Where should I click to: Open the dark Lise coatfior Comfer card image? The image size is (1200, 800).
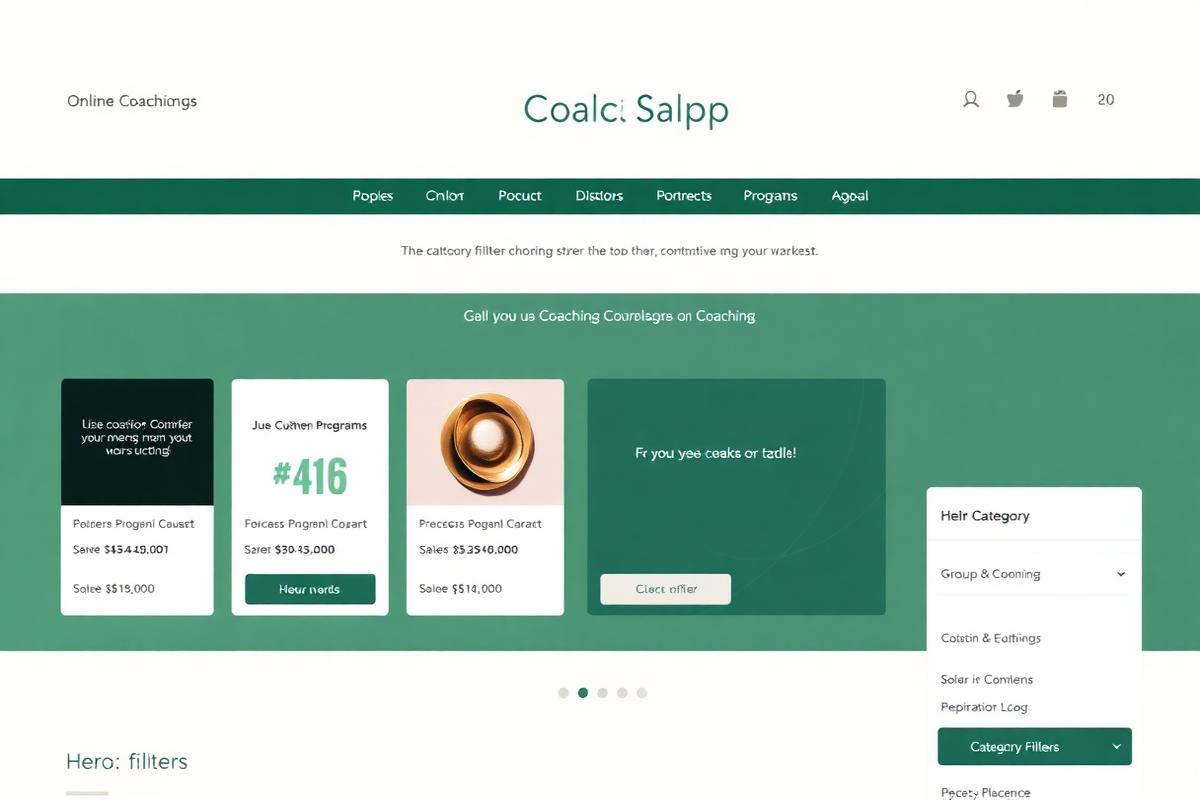click(137, 442)
